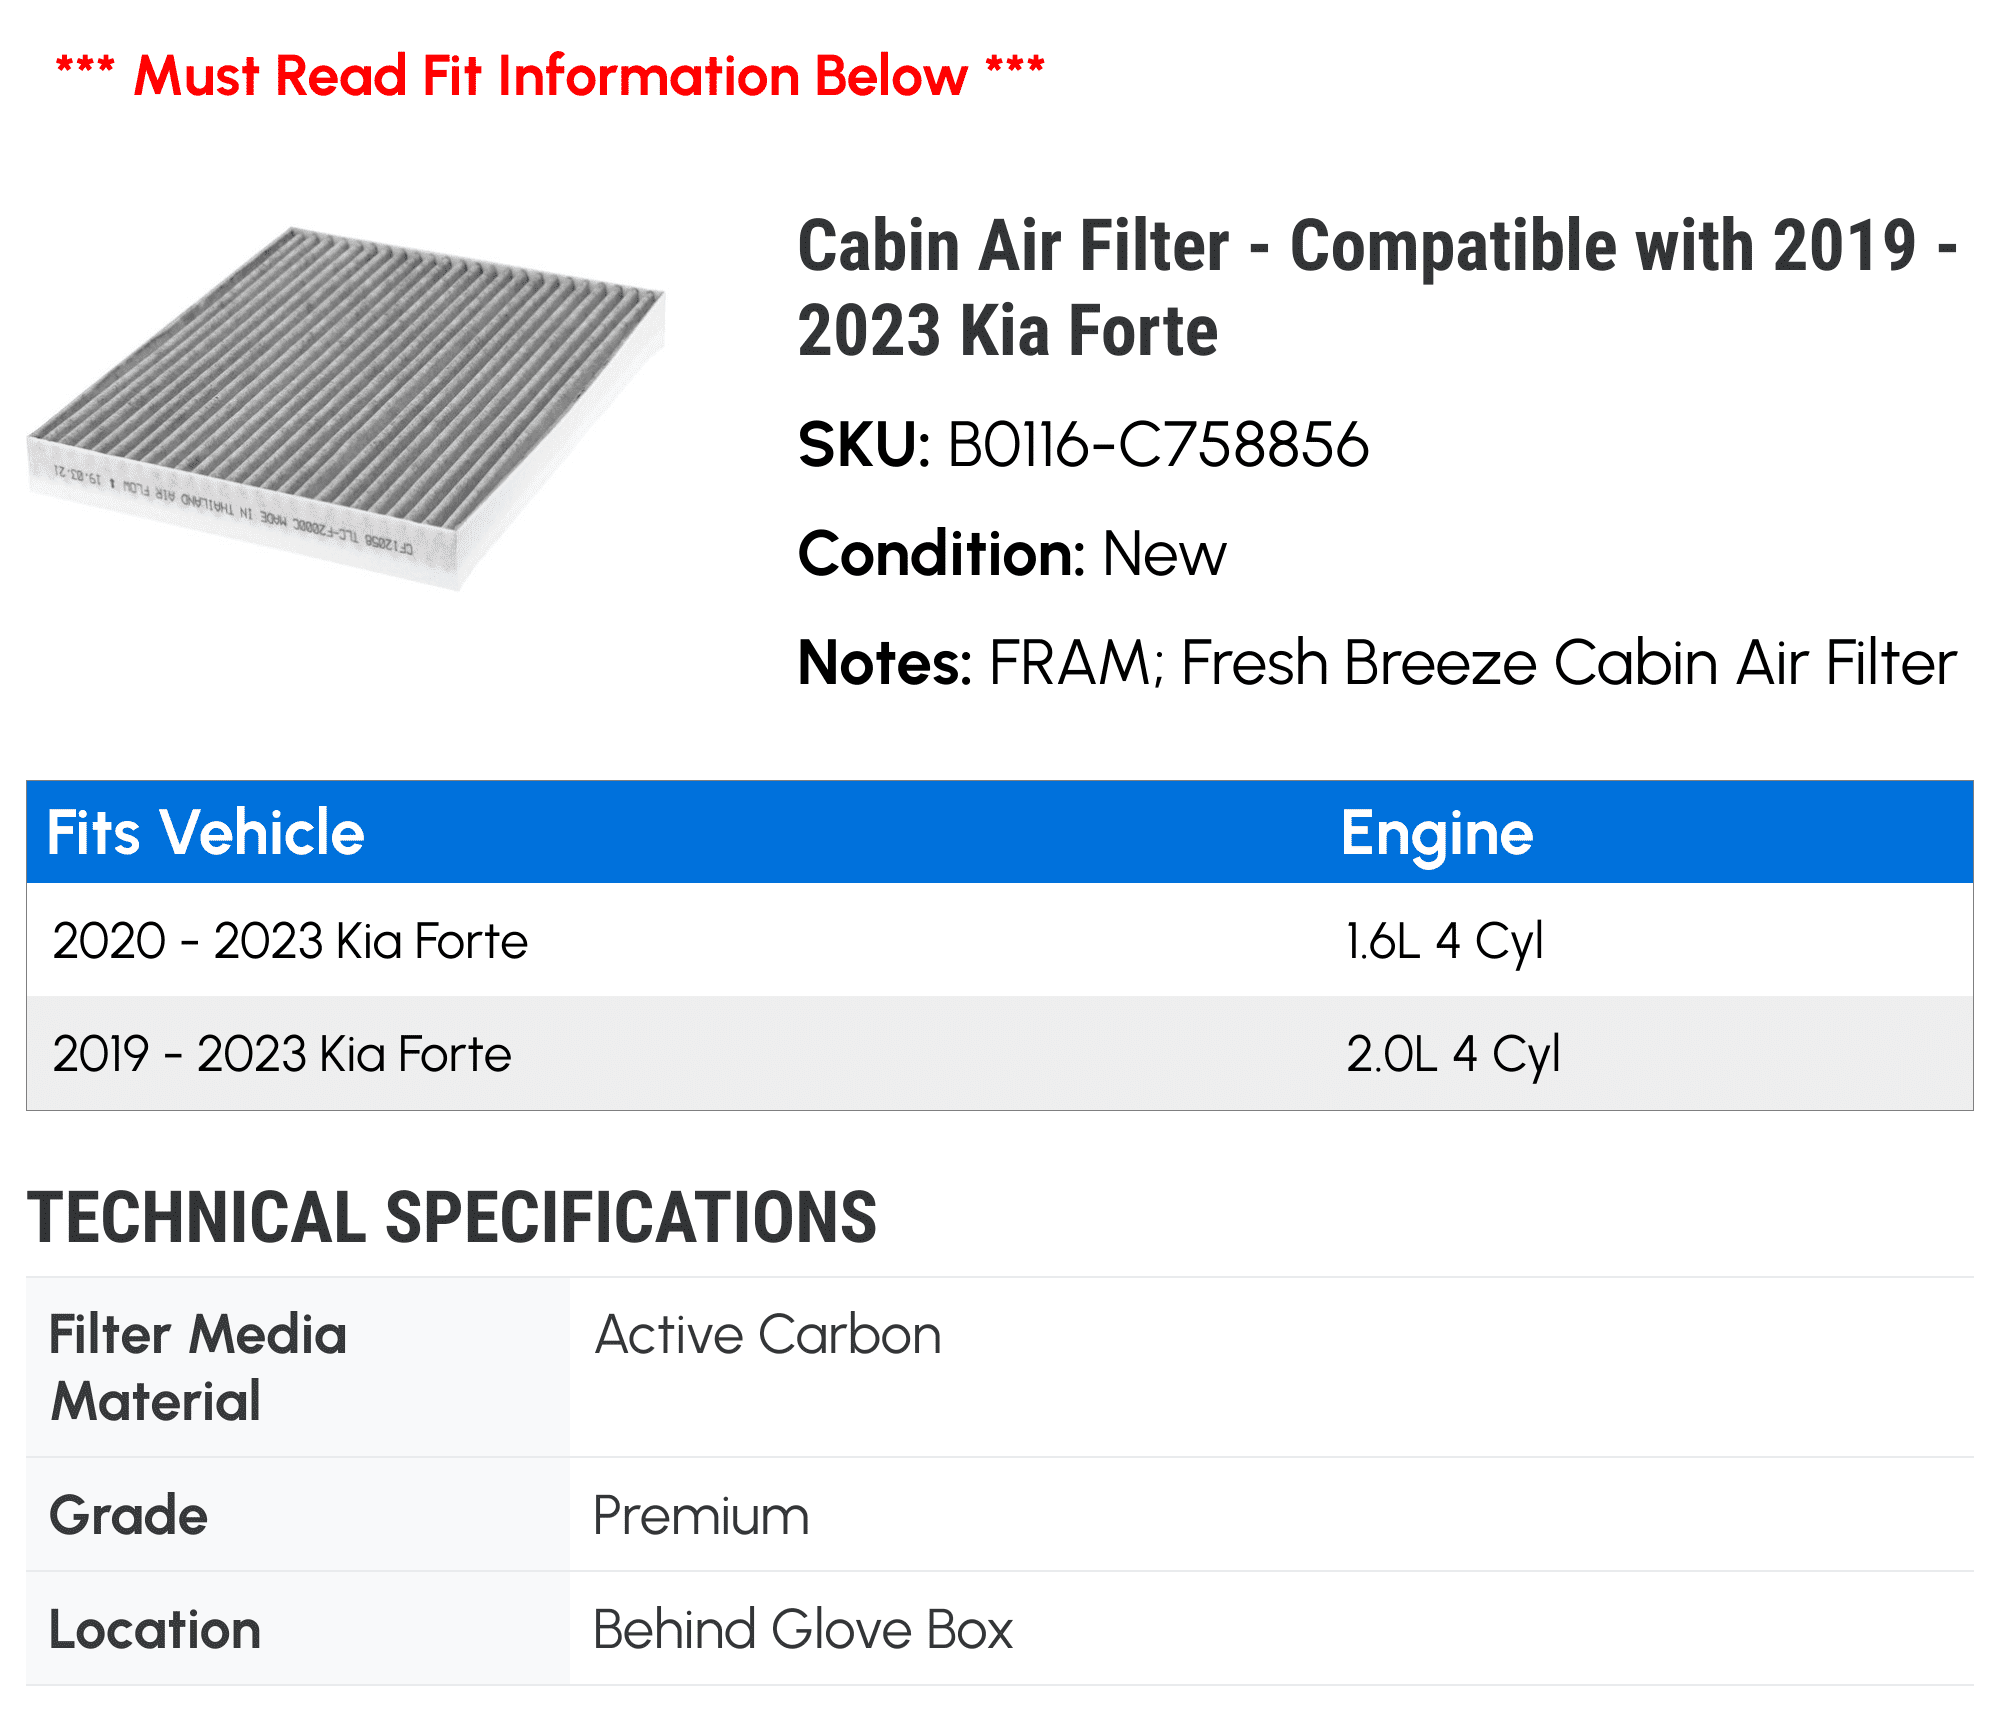
Task: Click the Condition: New line
Action: click(x=1012, y=554)
